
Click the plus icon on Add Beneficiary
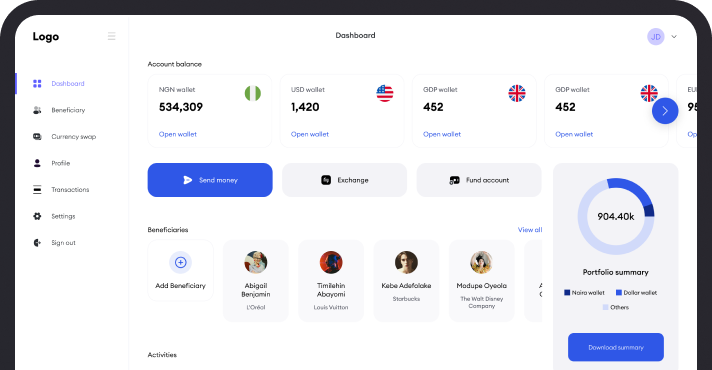(x=181, y=262)
